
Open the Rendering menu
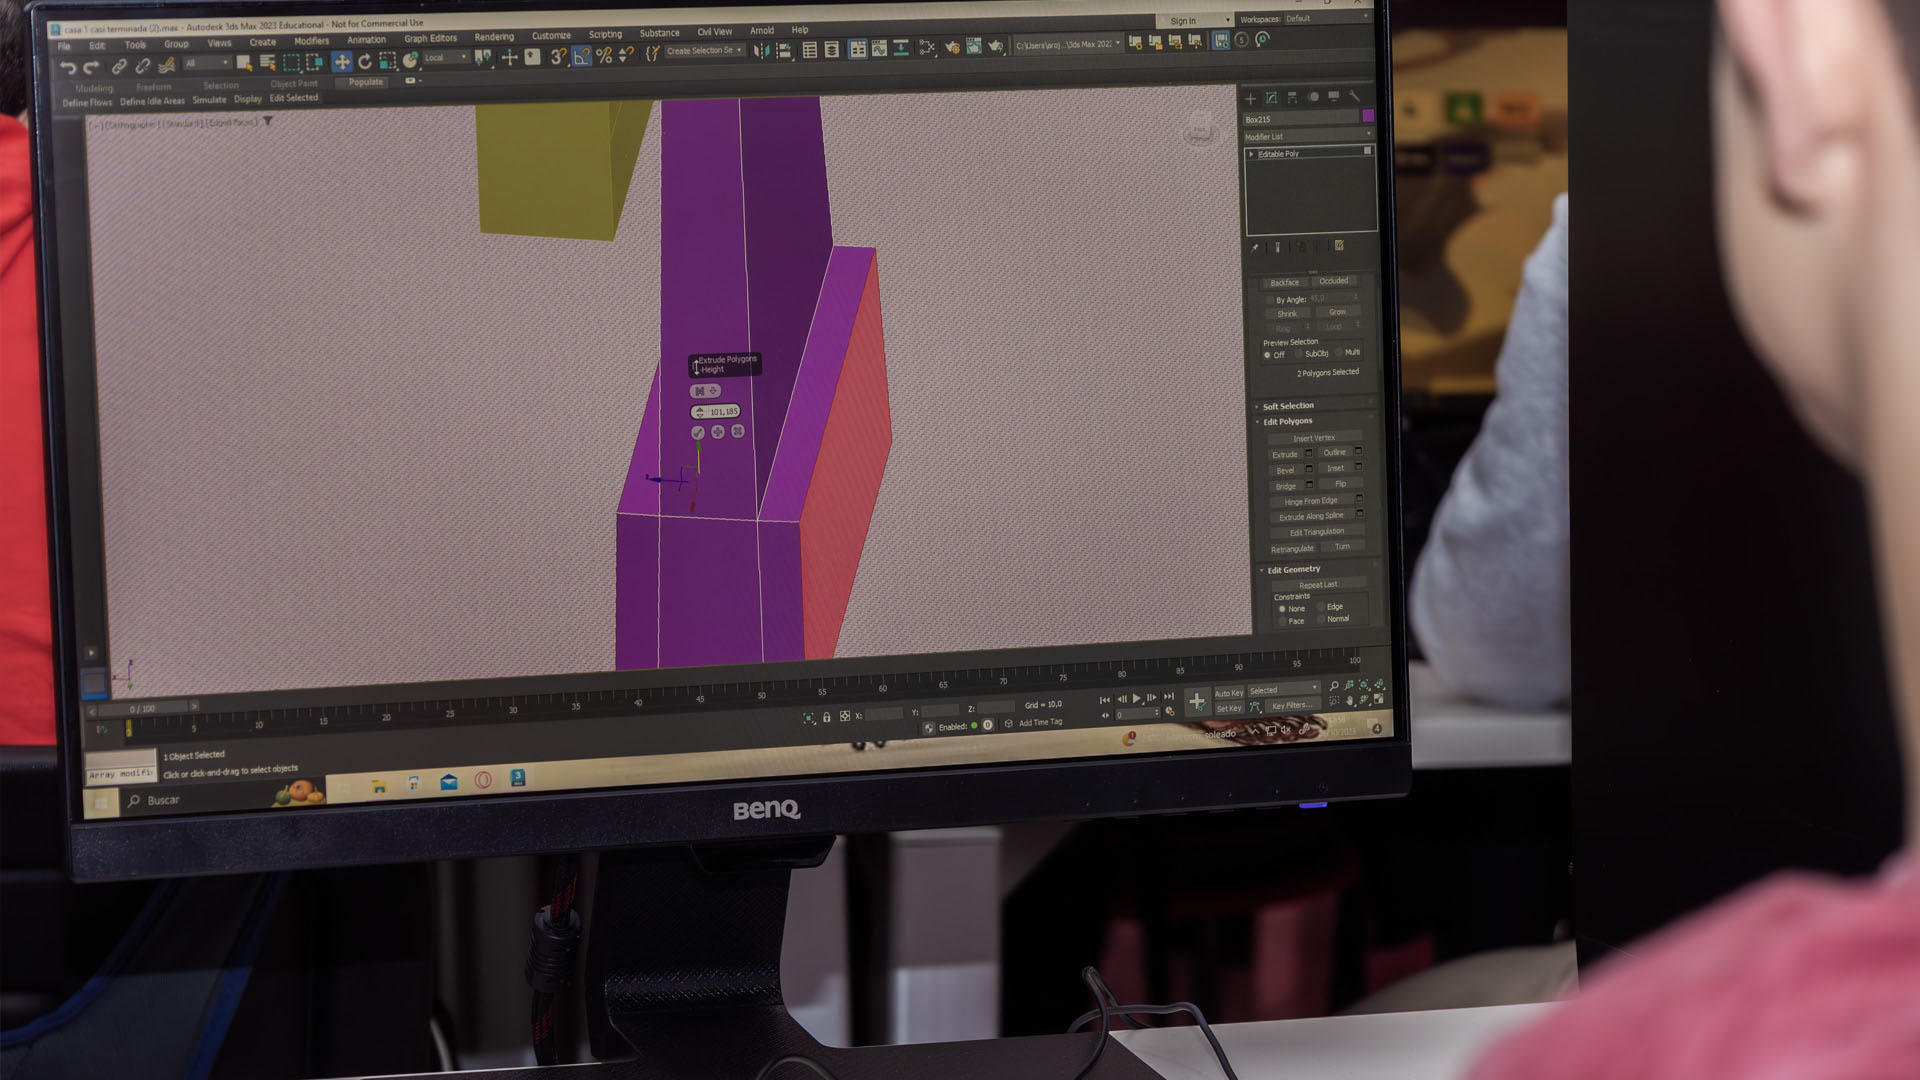pyautogui.click(x=494, y=37)
